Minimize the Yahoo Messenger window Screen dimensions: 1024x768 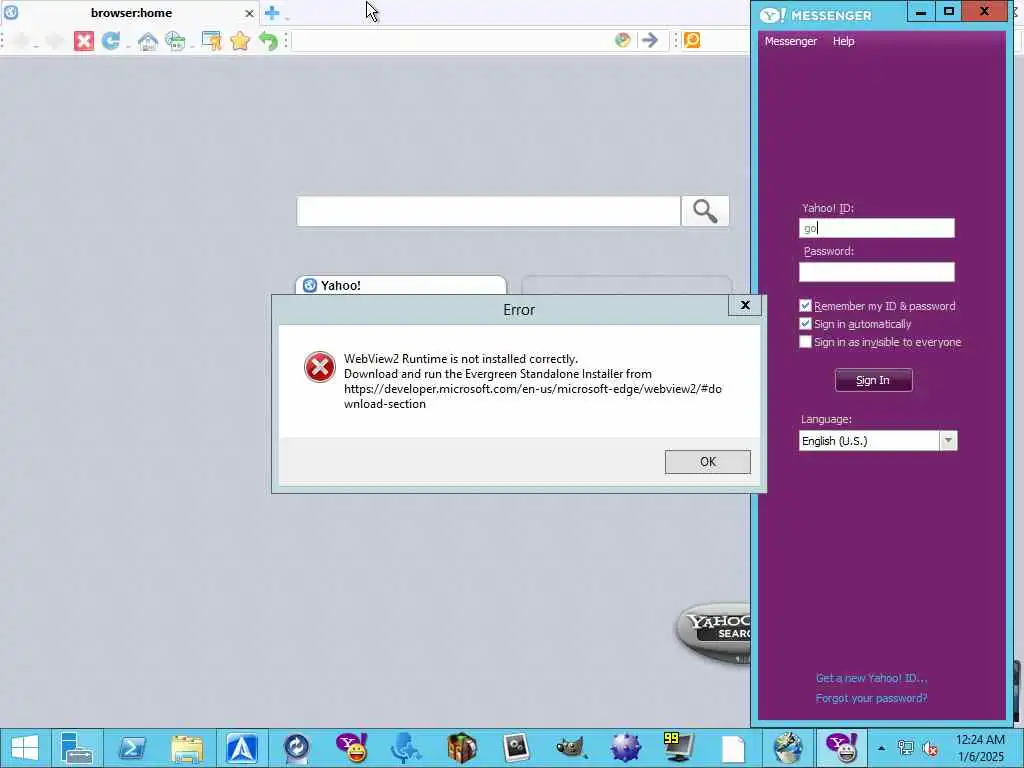(x=920, y=12)
